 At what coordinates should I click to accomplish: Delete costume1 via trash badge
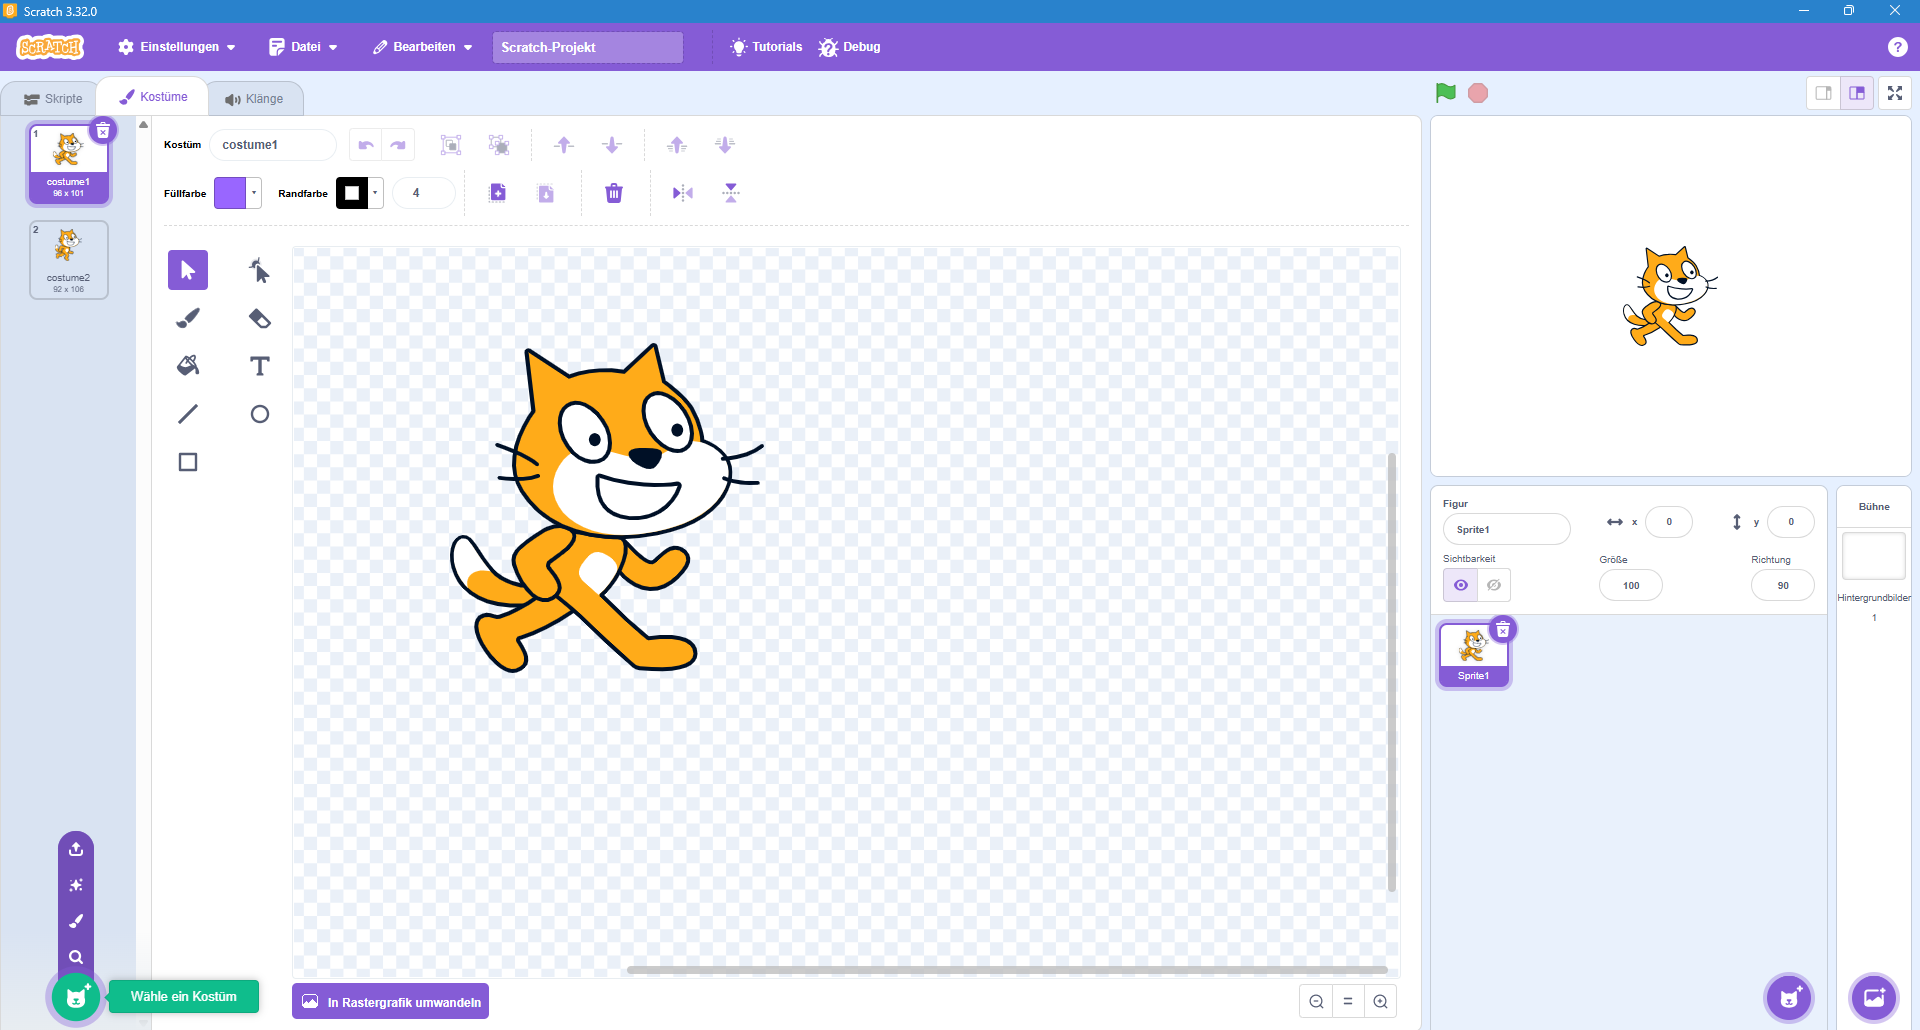pos(103,131)
